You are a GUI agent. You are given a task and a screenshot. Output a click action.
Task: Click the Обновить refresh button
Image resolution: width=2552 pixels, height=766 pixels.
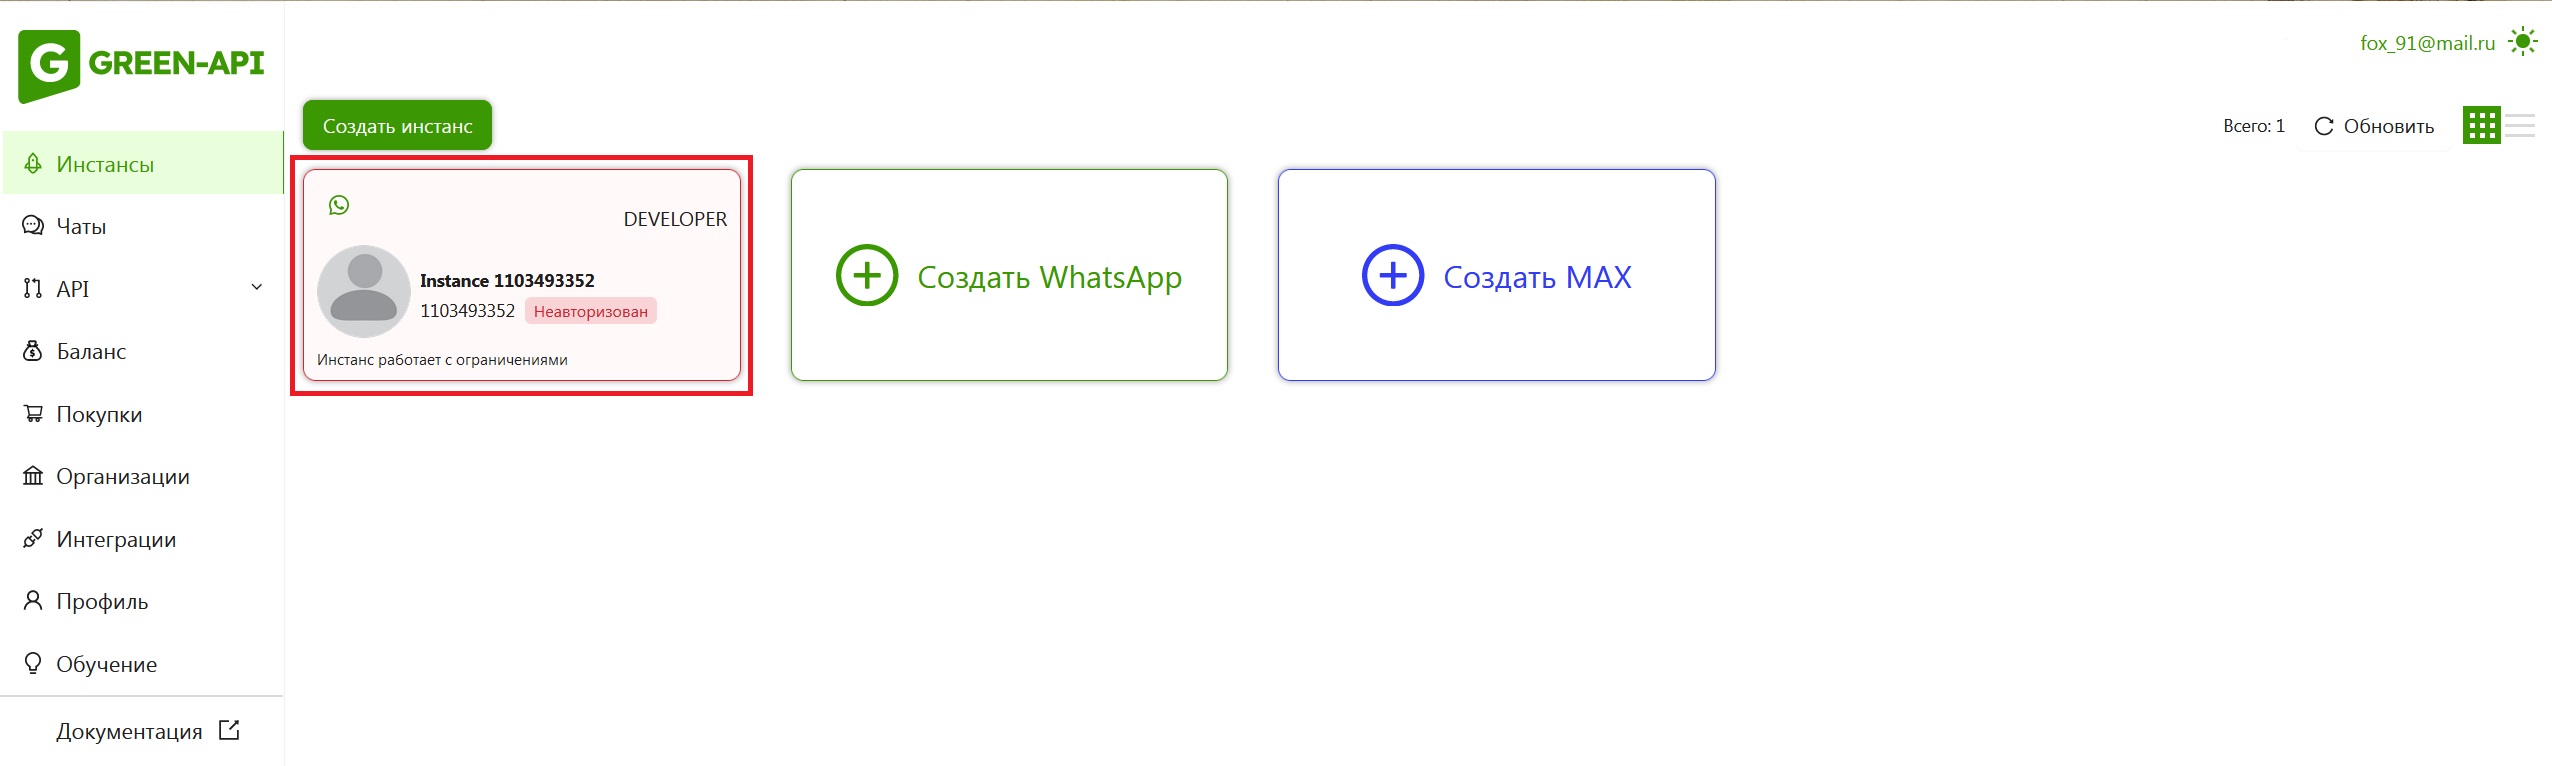2373,126
